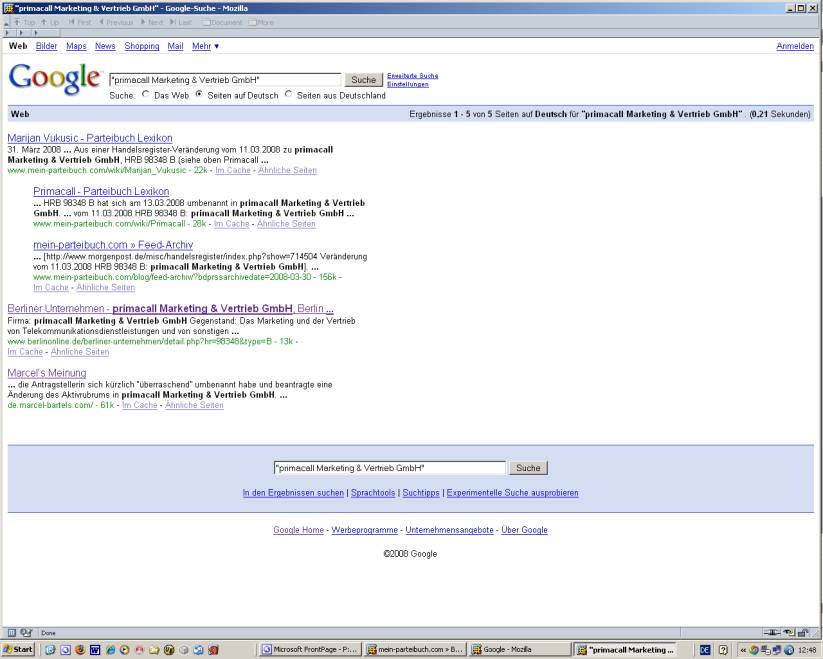
Task: Expand the first collapsed toolbar grippy arrow
Action: [7, 33]
